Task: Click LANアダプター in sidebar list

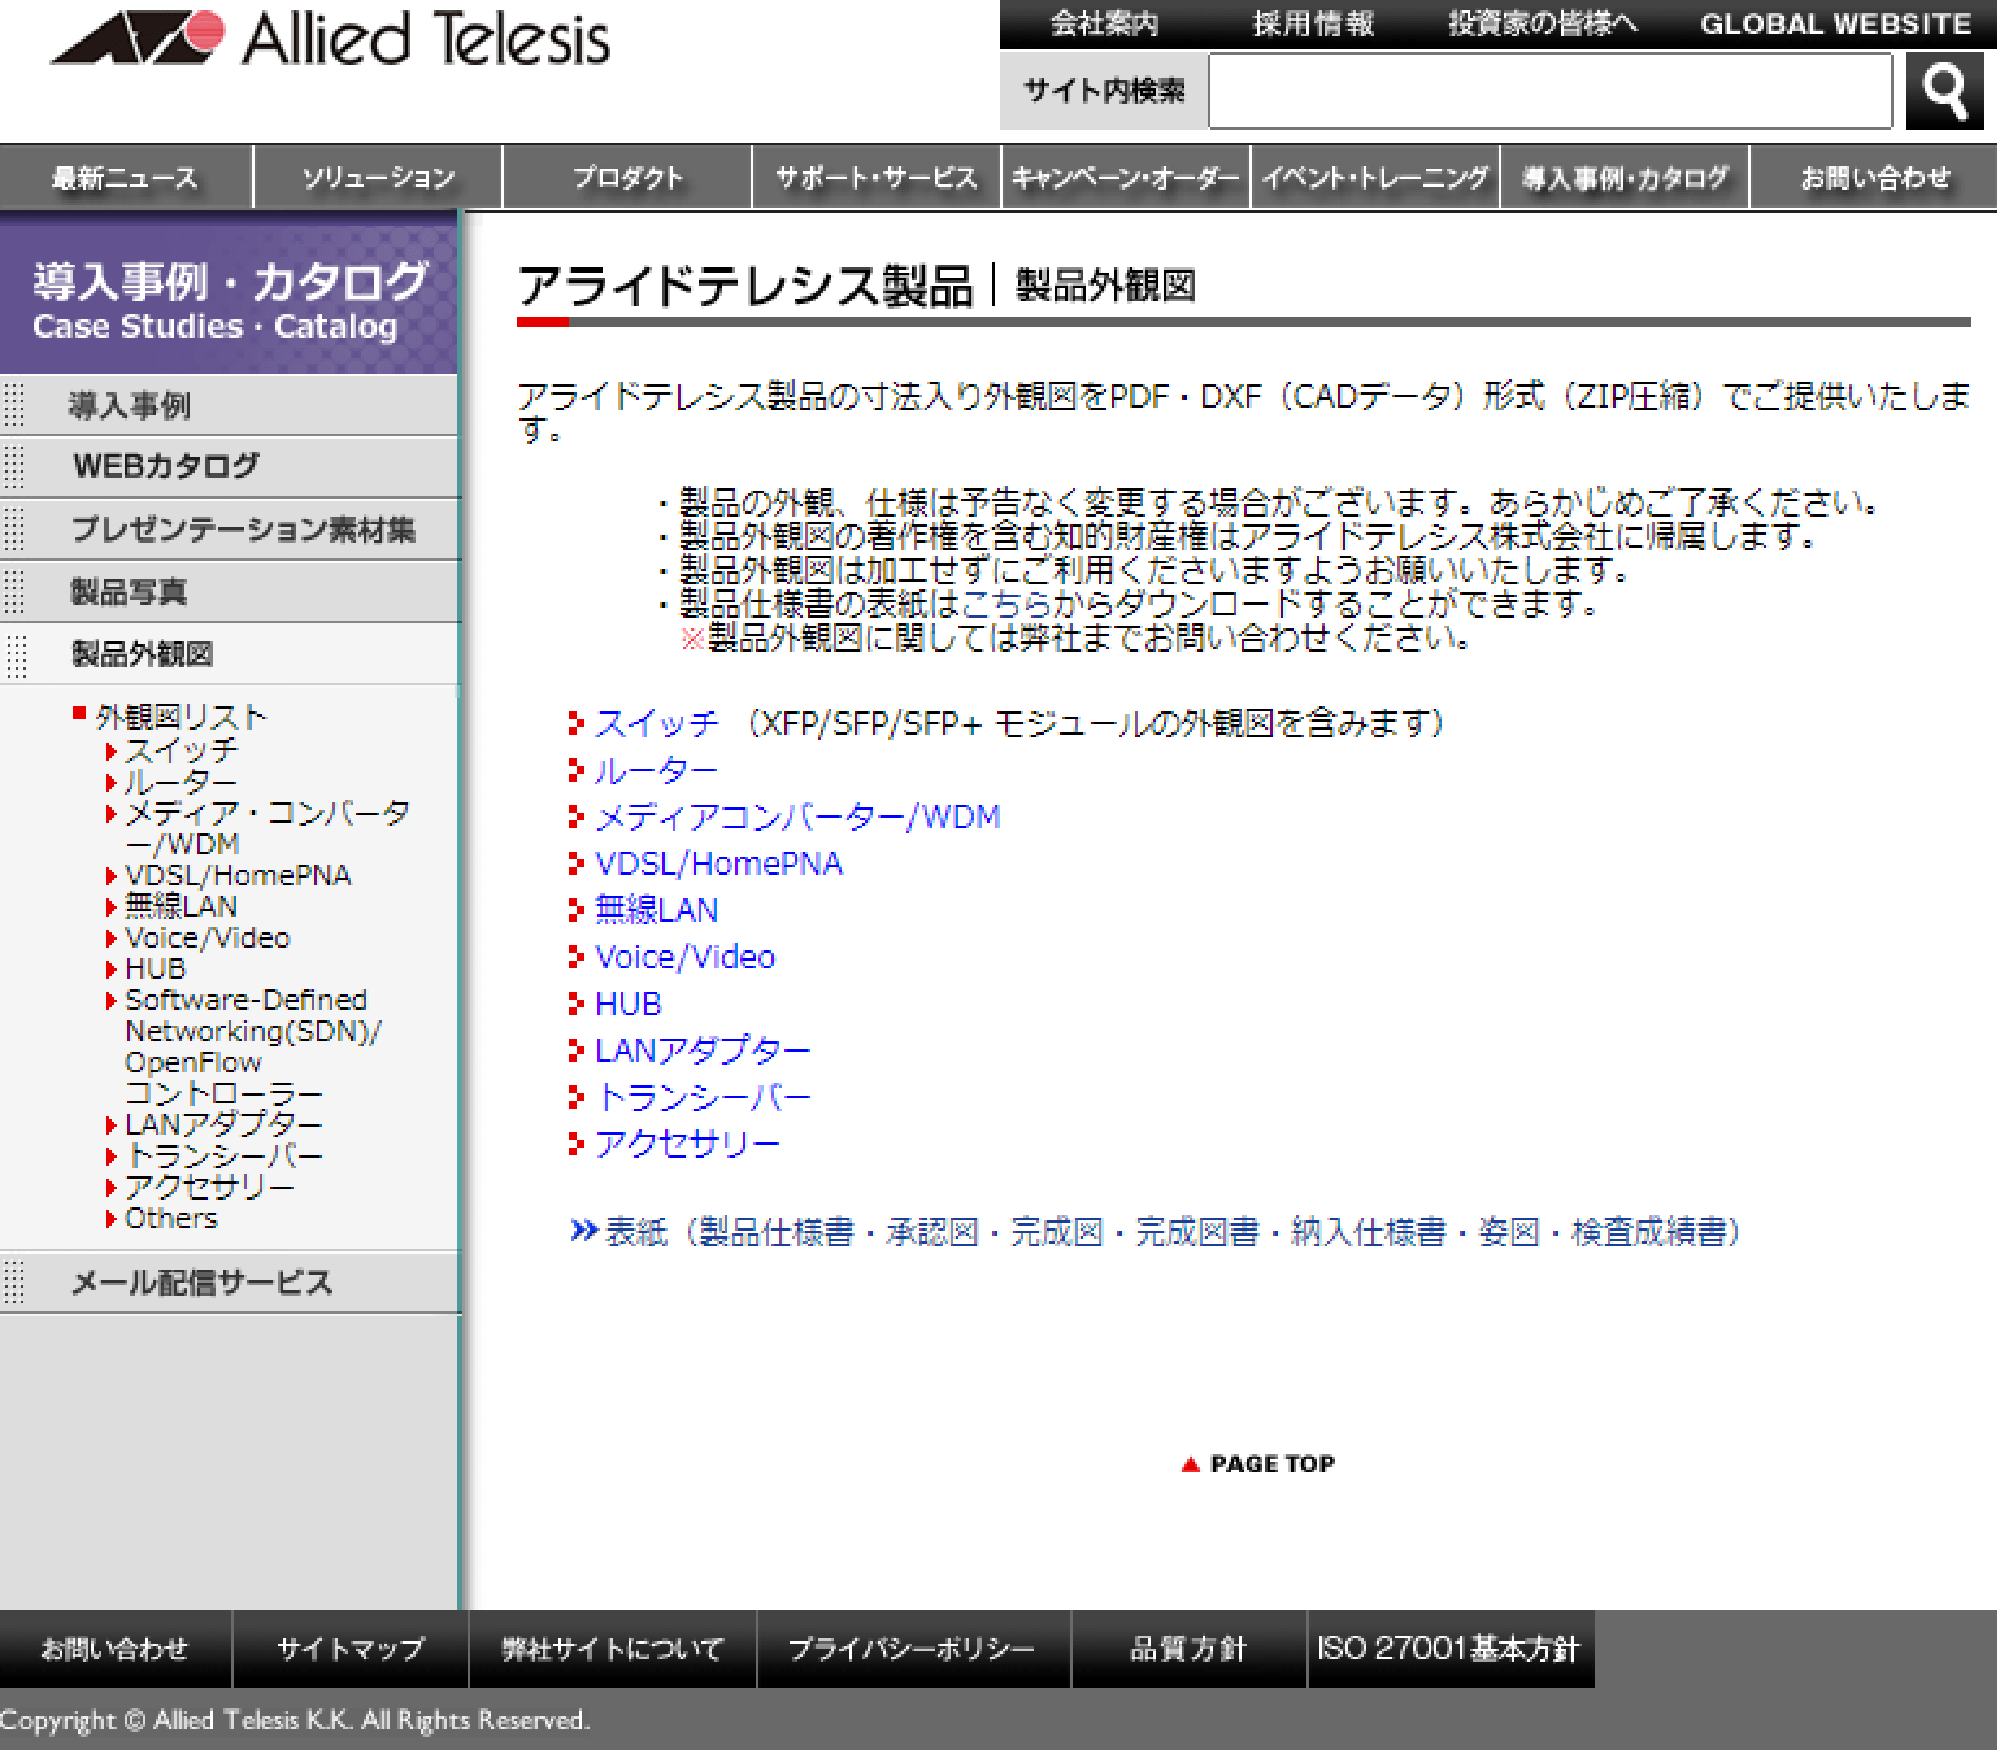Action: coord(223,1124)
